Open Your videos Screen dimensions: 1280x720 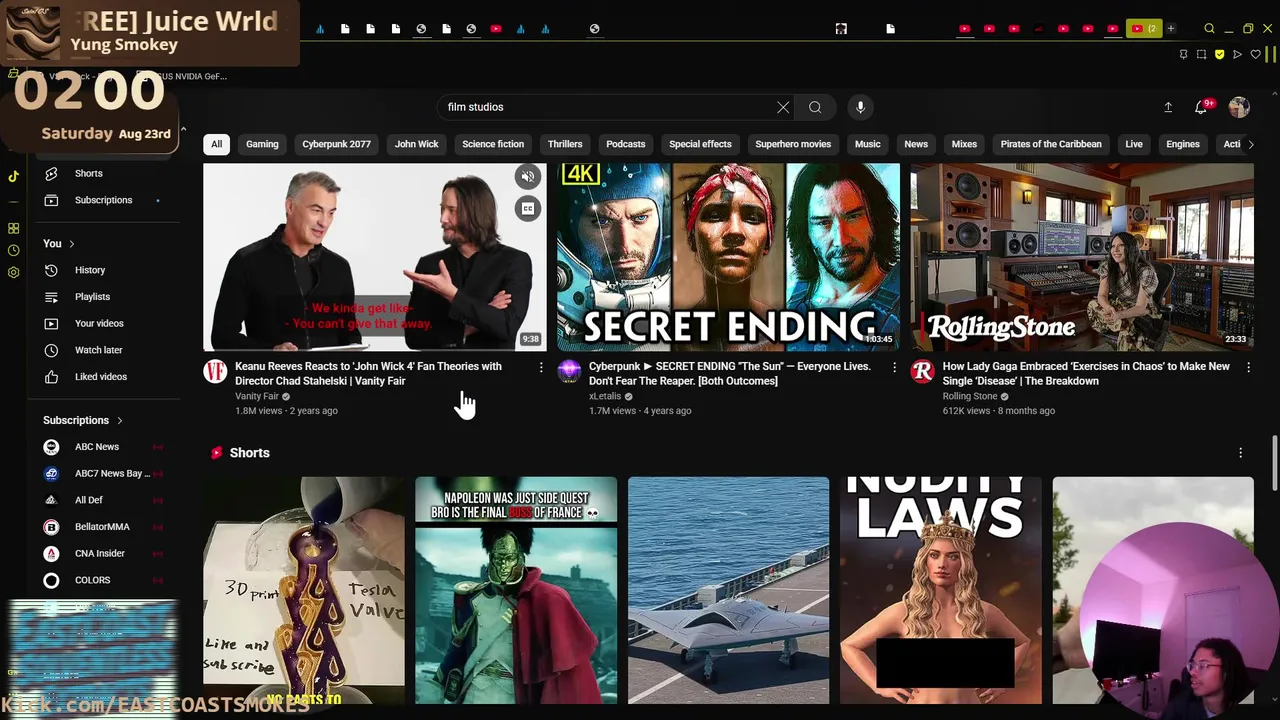[x=99, y=323]
